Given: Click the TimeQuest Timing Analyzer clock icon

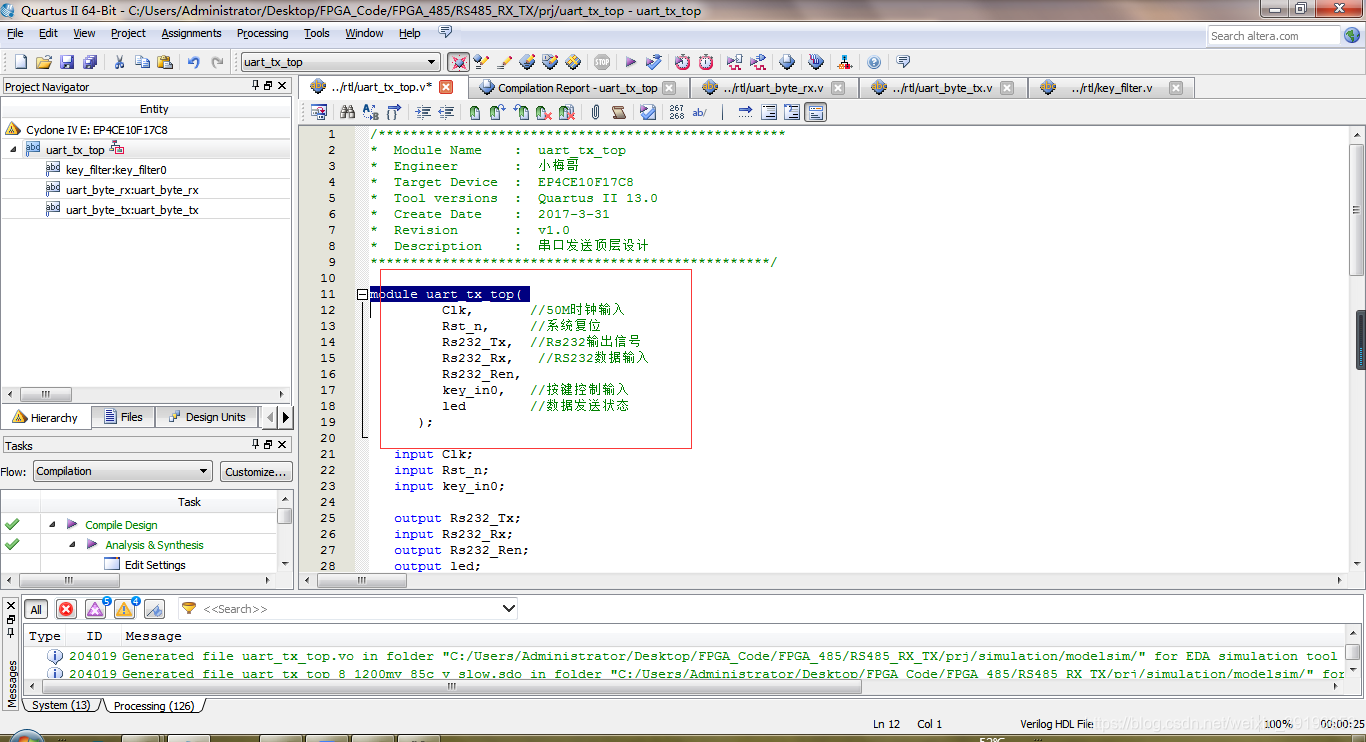Looking at the screenshot, I should click(x=706, y=62).
